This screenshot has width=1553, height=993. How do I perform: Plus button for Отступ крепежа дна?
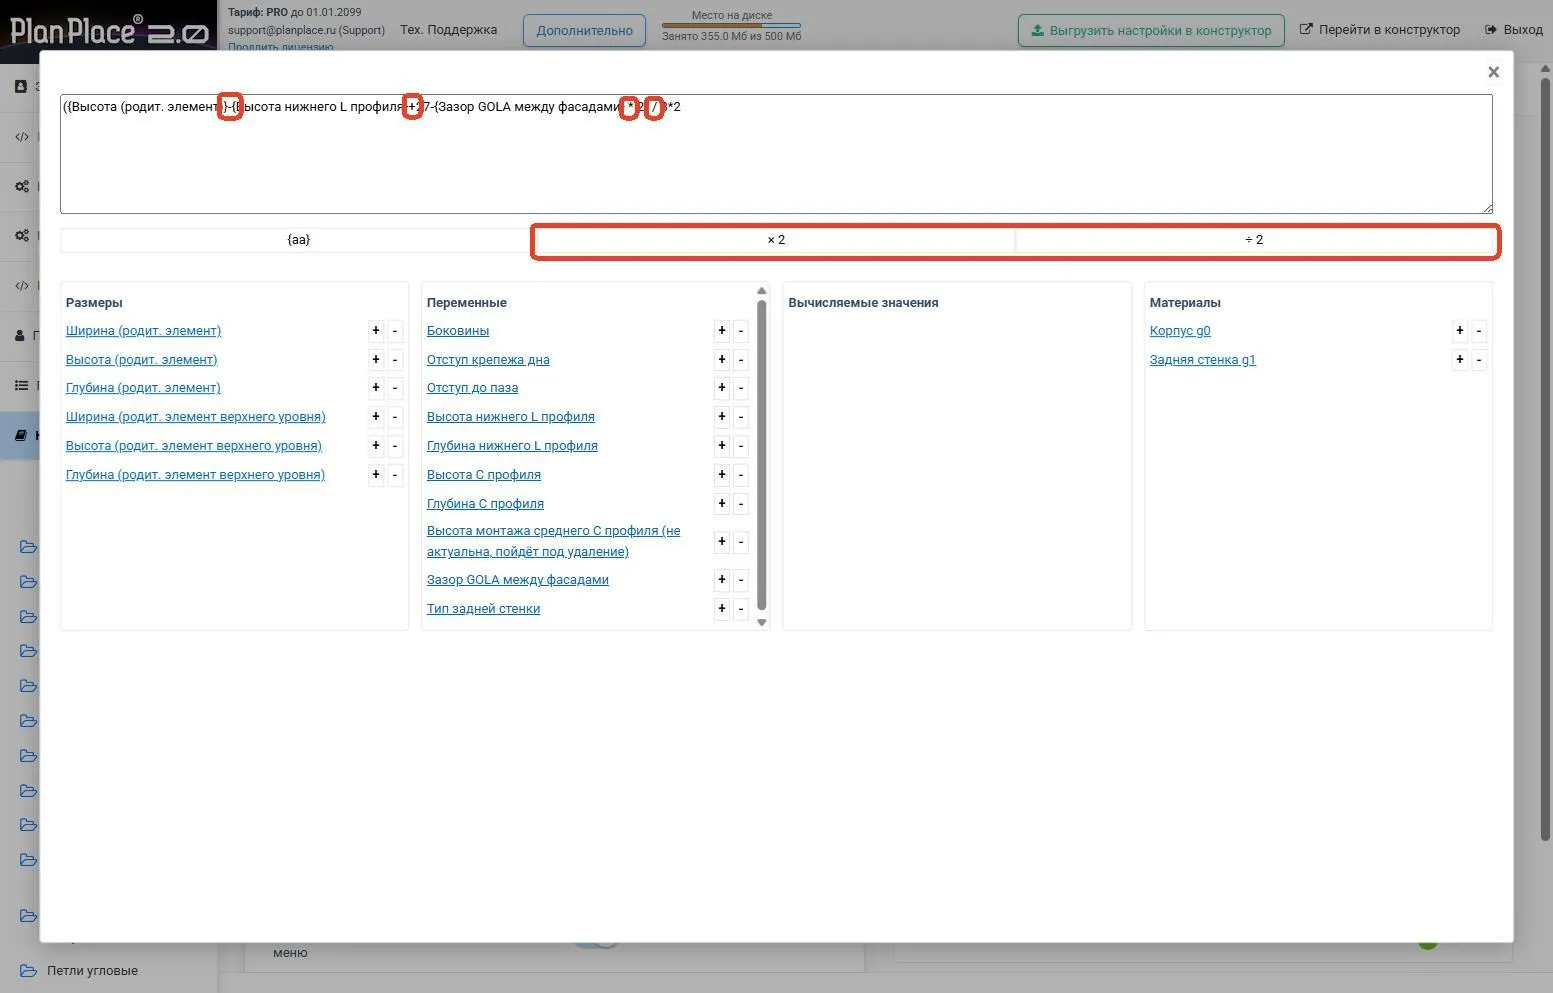[x=722, y=360]
